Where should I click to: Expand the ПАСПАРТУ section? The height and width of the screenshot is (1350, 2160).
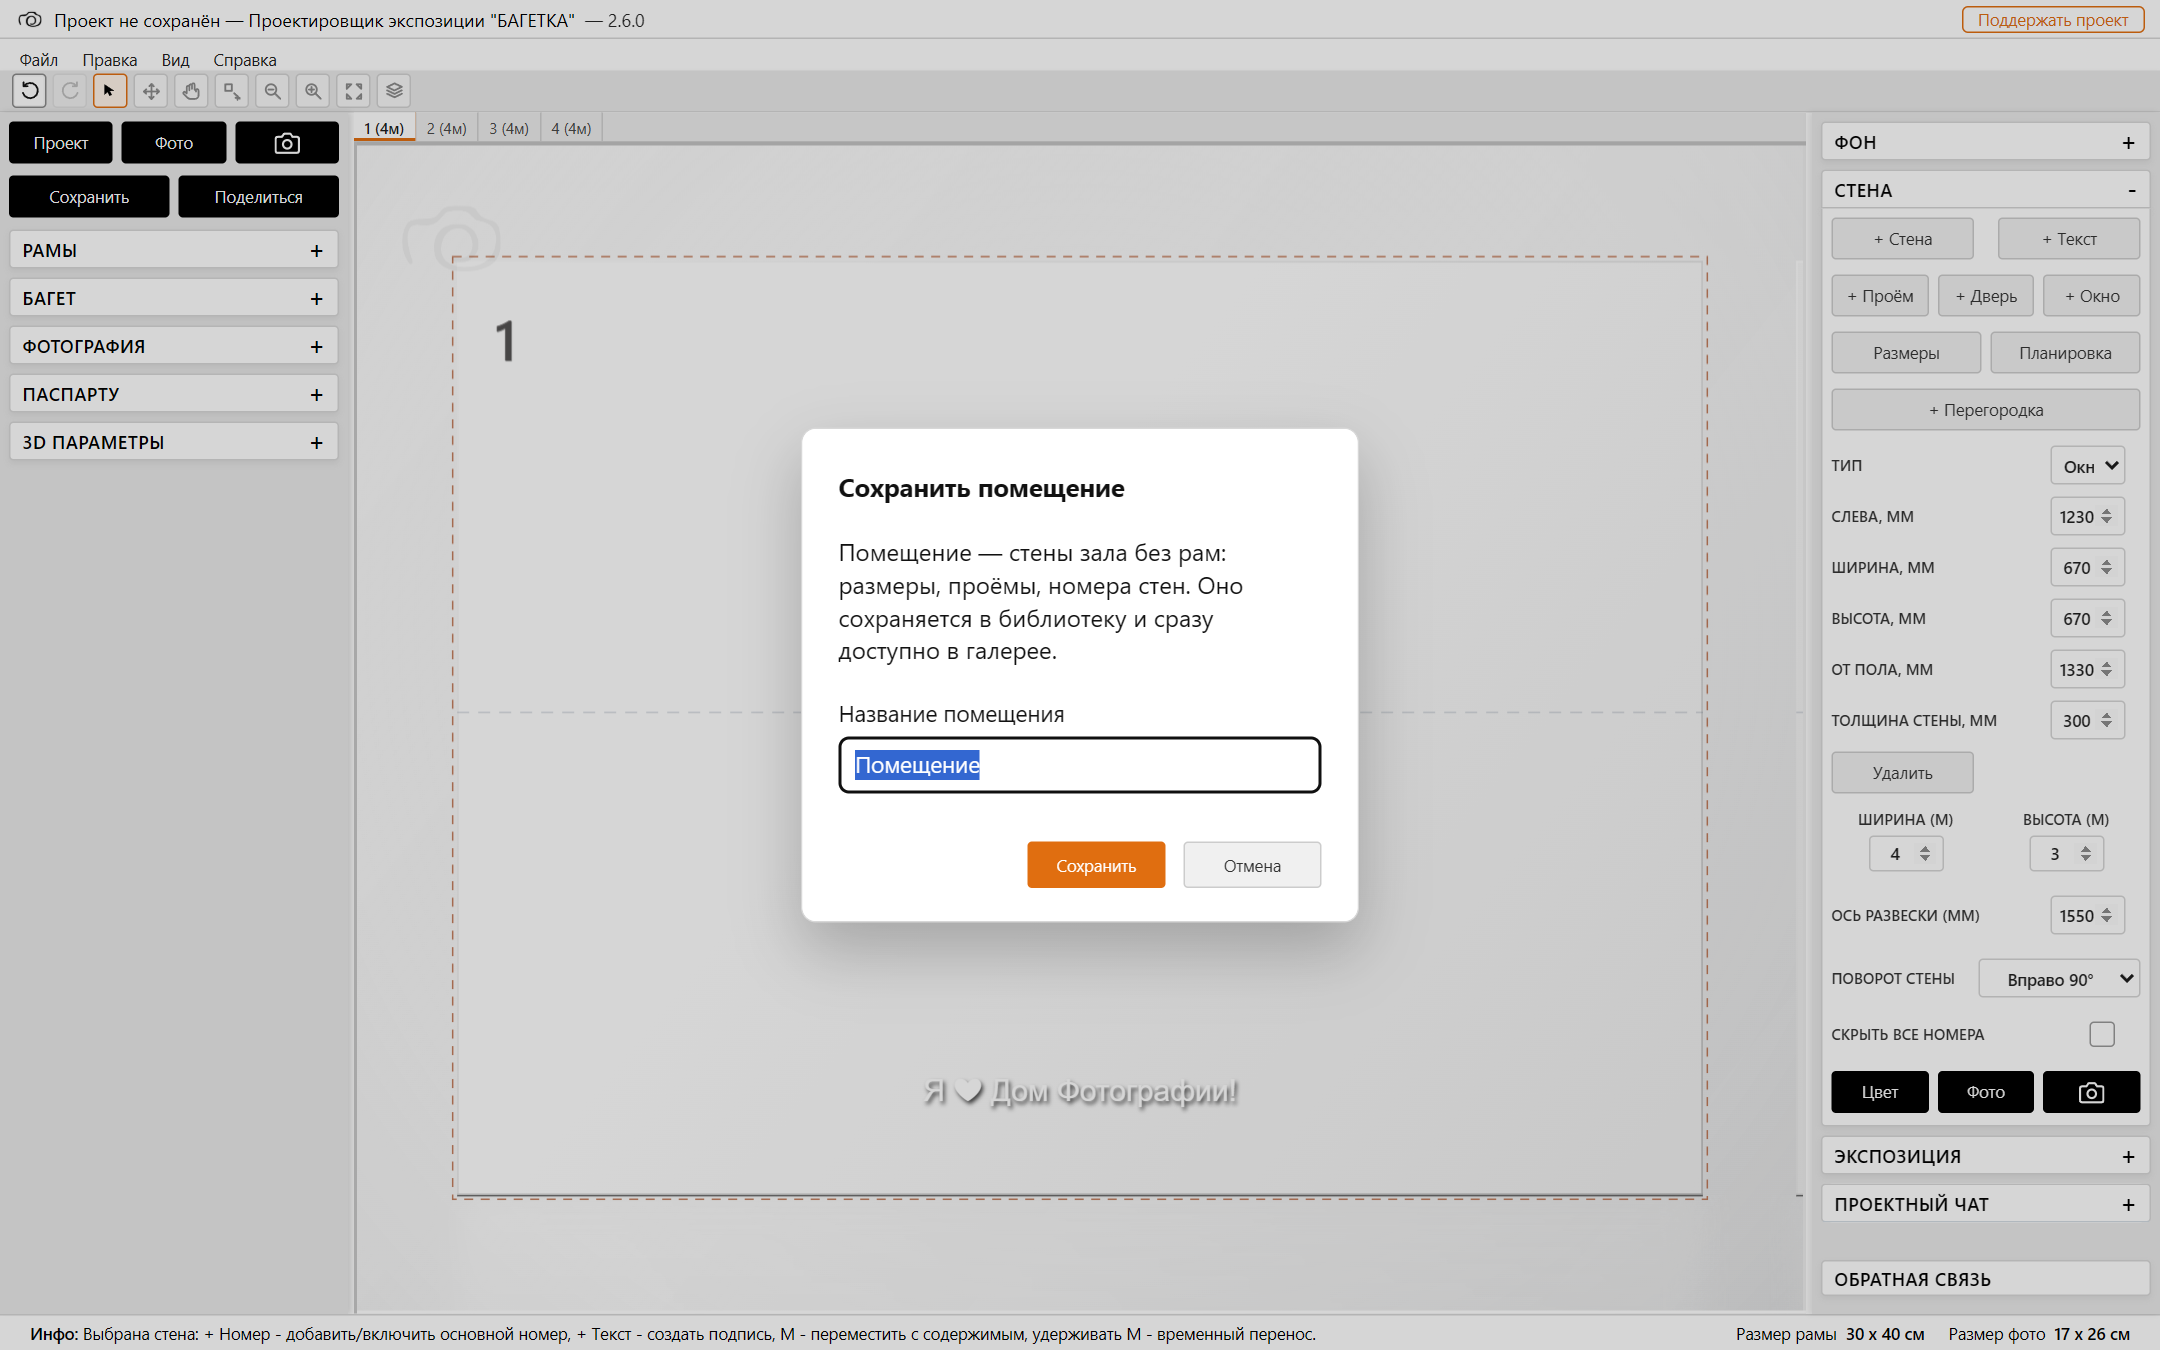(x=174, y=394)
